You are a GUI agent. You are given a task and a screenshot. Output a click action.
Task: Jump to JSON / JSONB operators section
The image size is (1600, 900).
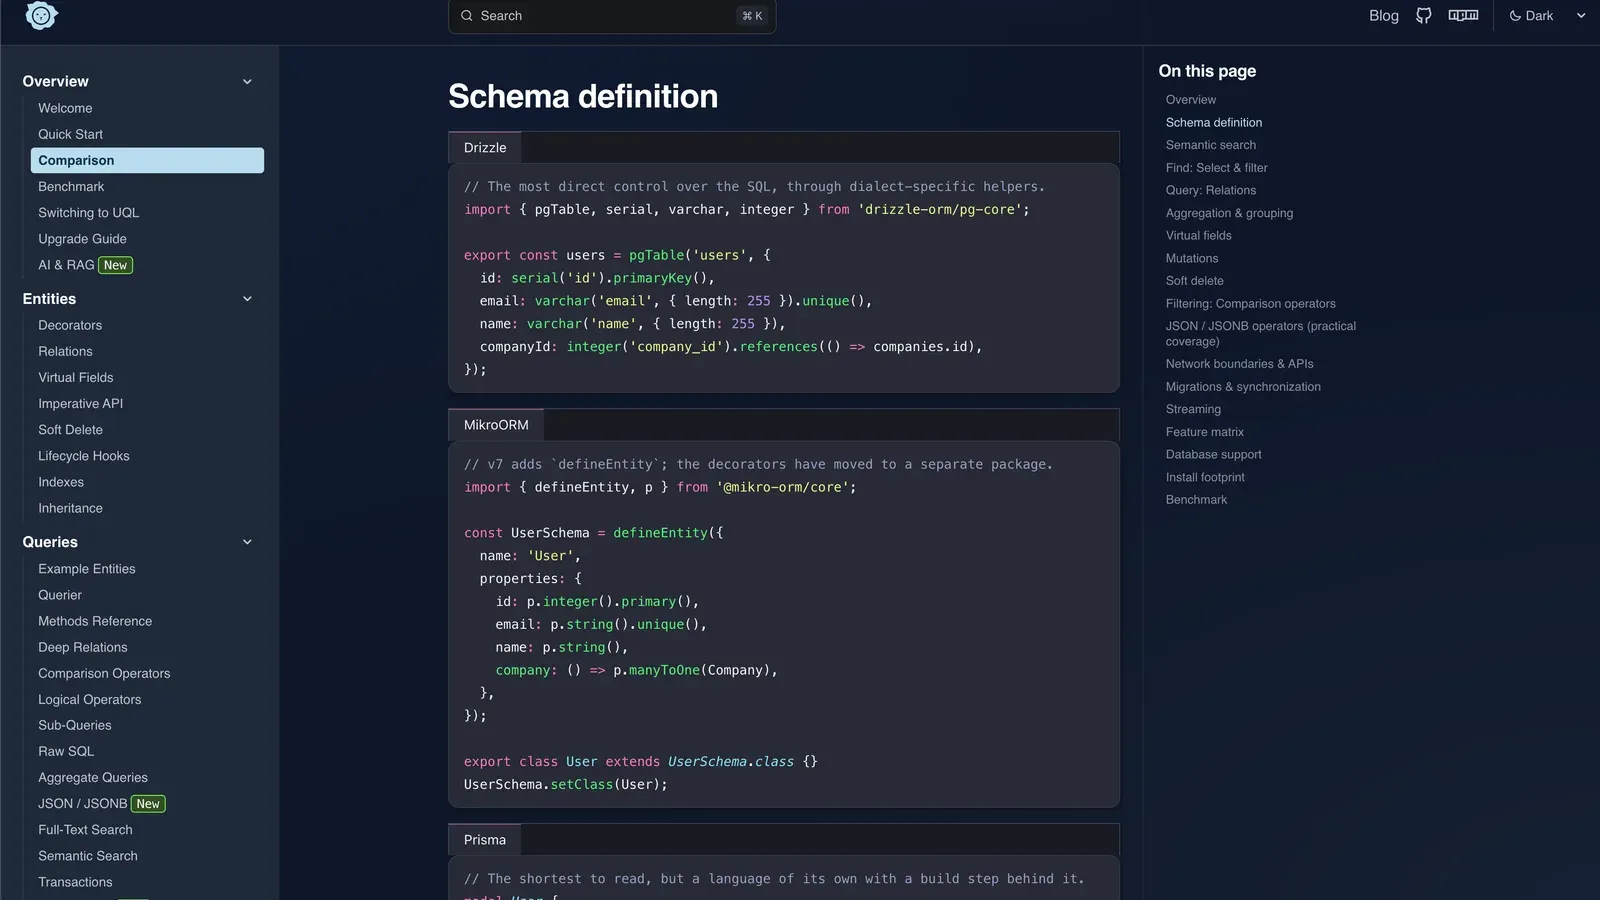pos(1260,334)
